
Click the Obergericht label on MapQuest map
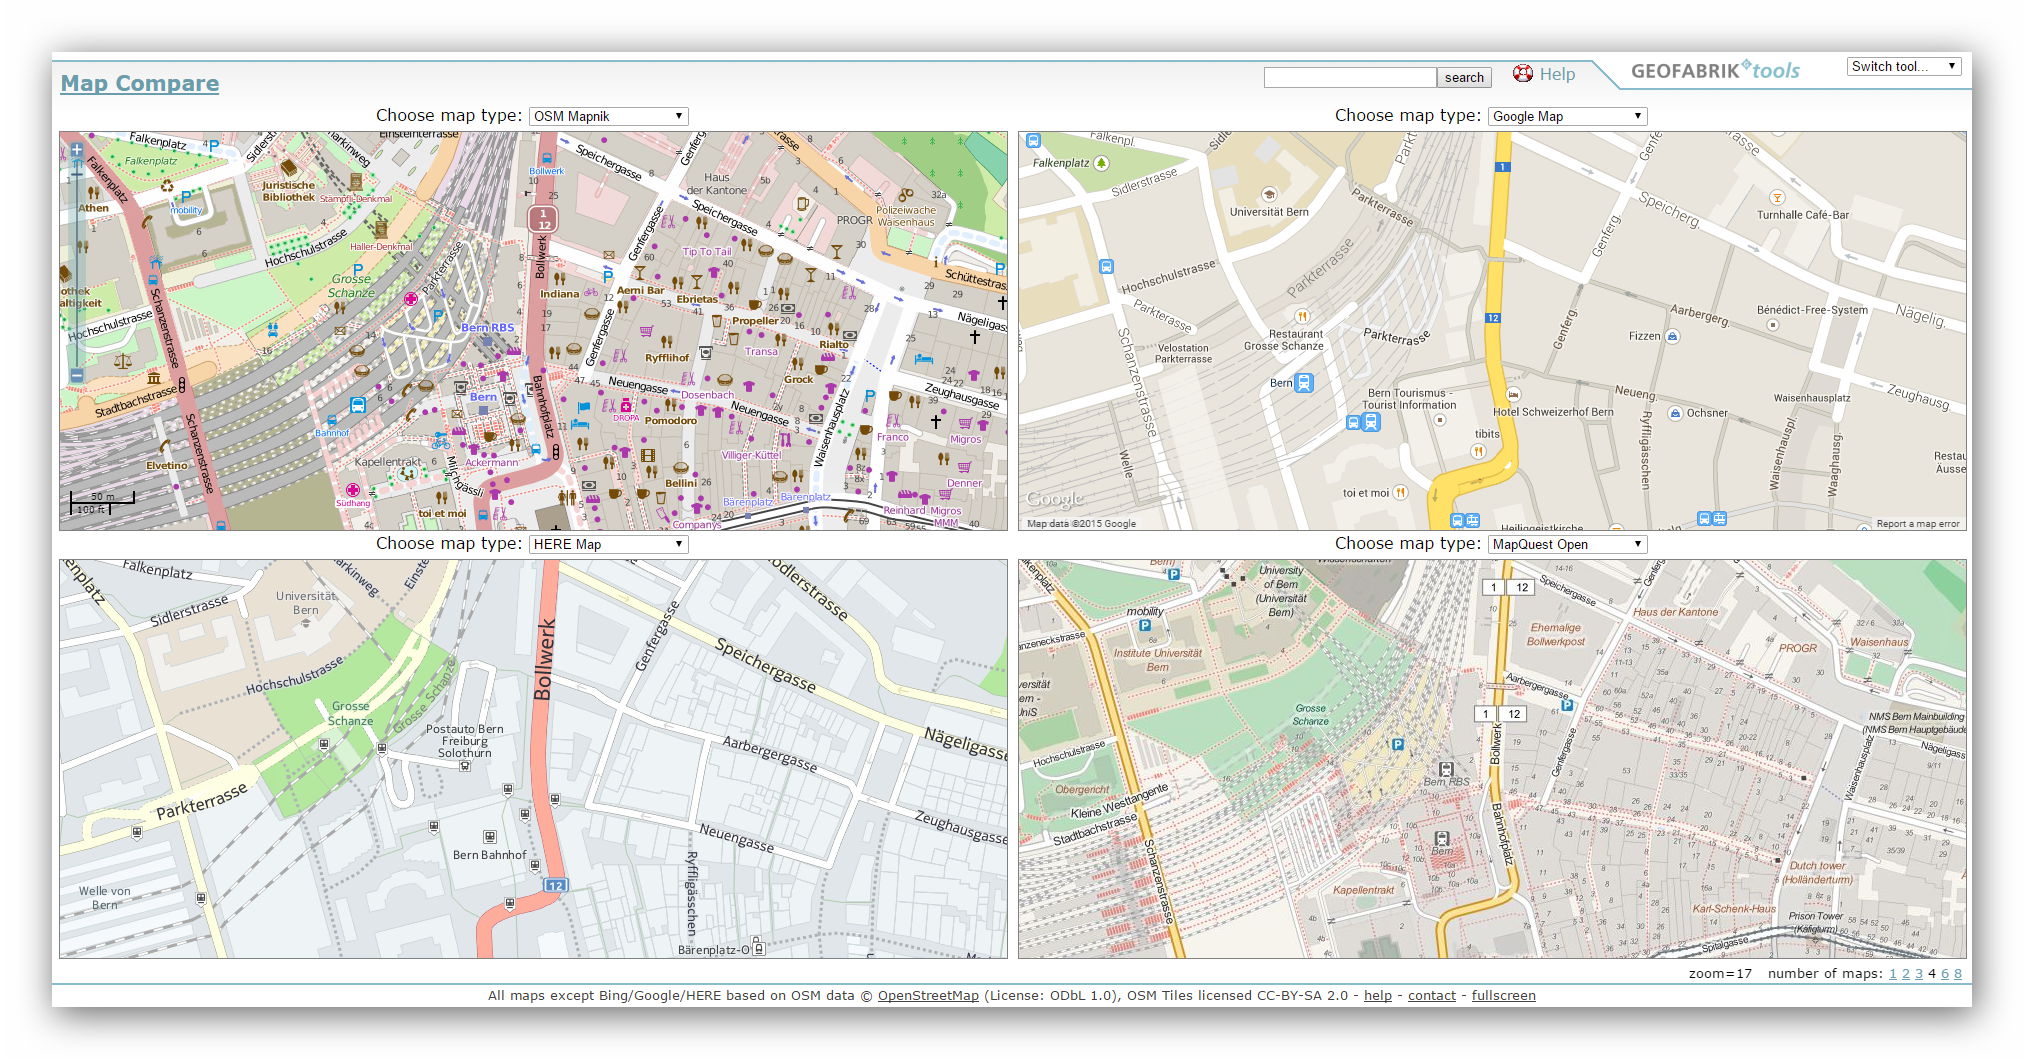click(1082, 789)
